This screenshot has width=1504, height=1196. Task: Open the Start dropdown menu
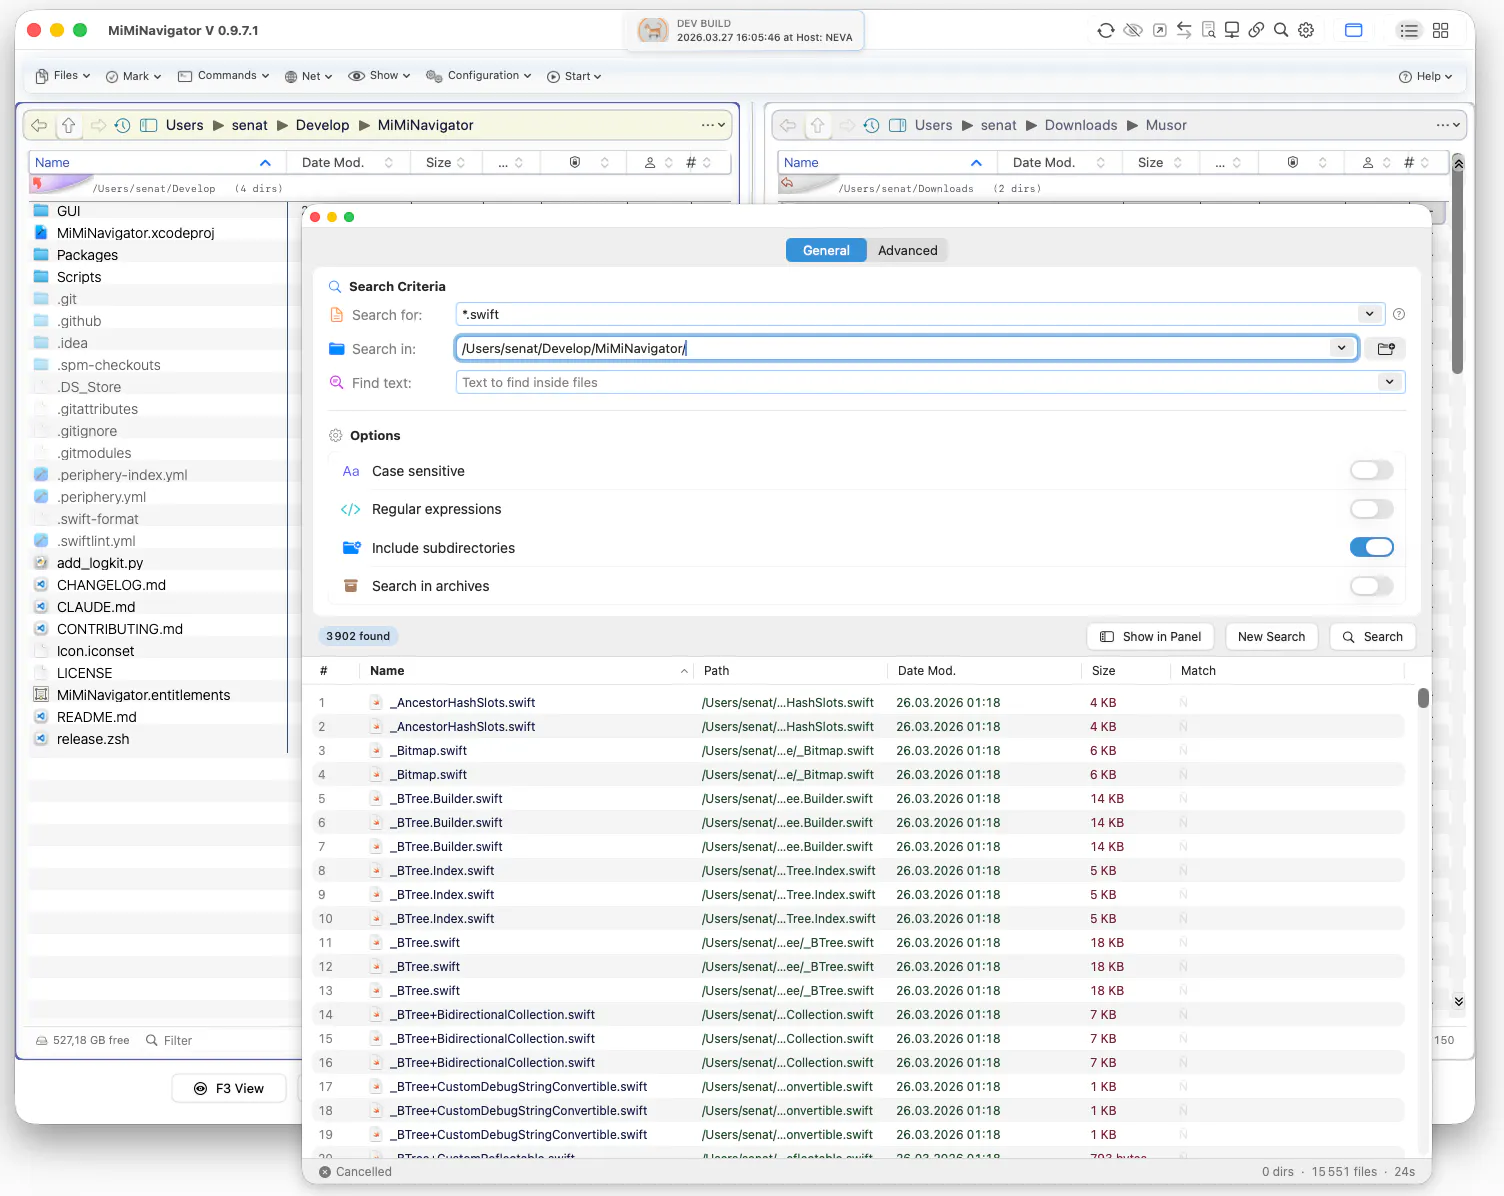(574, 76)
